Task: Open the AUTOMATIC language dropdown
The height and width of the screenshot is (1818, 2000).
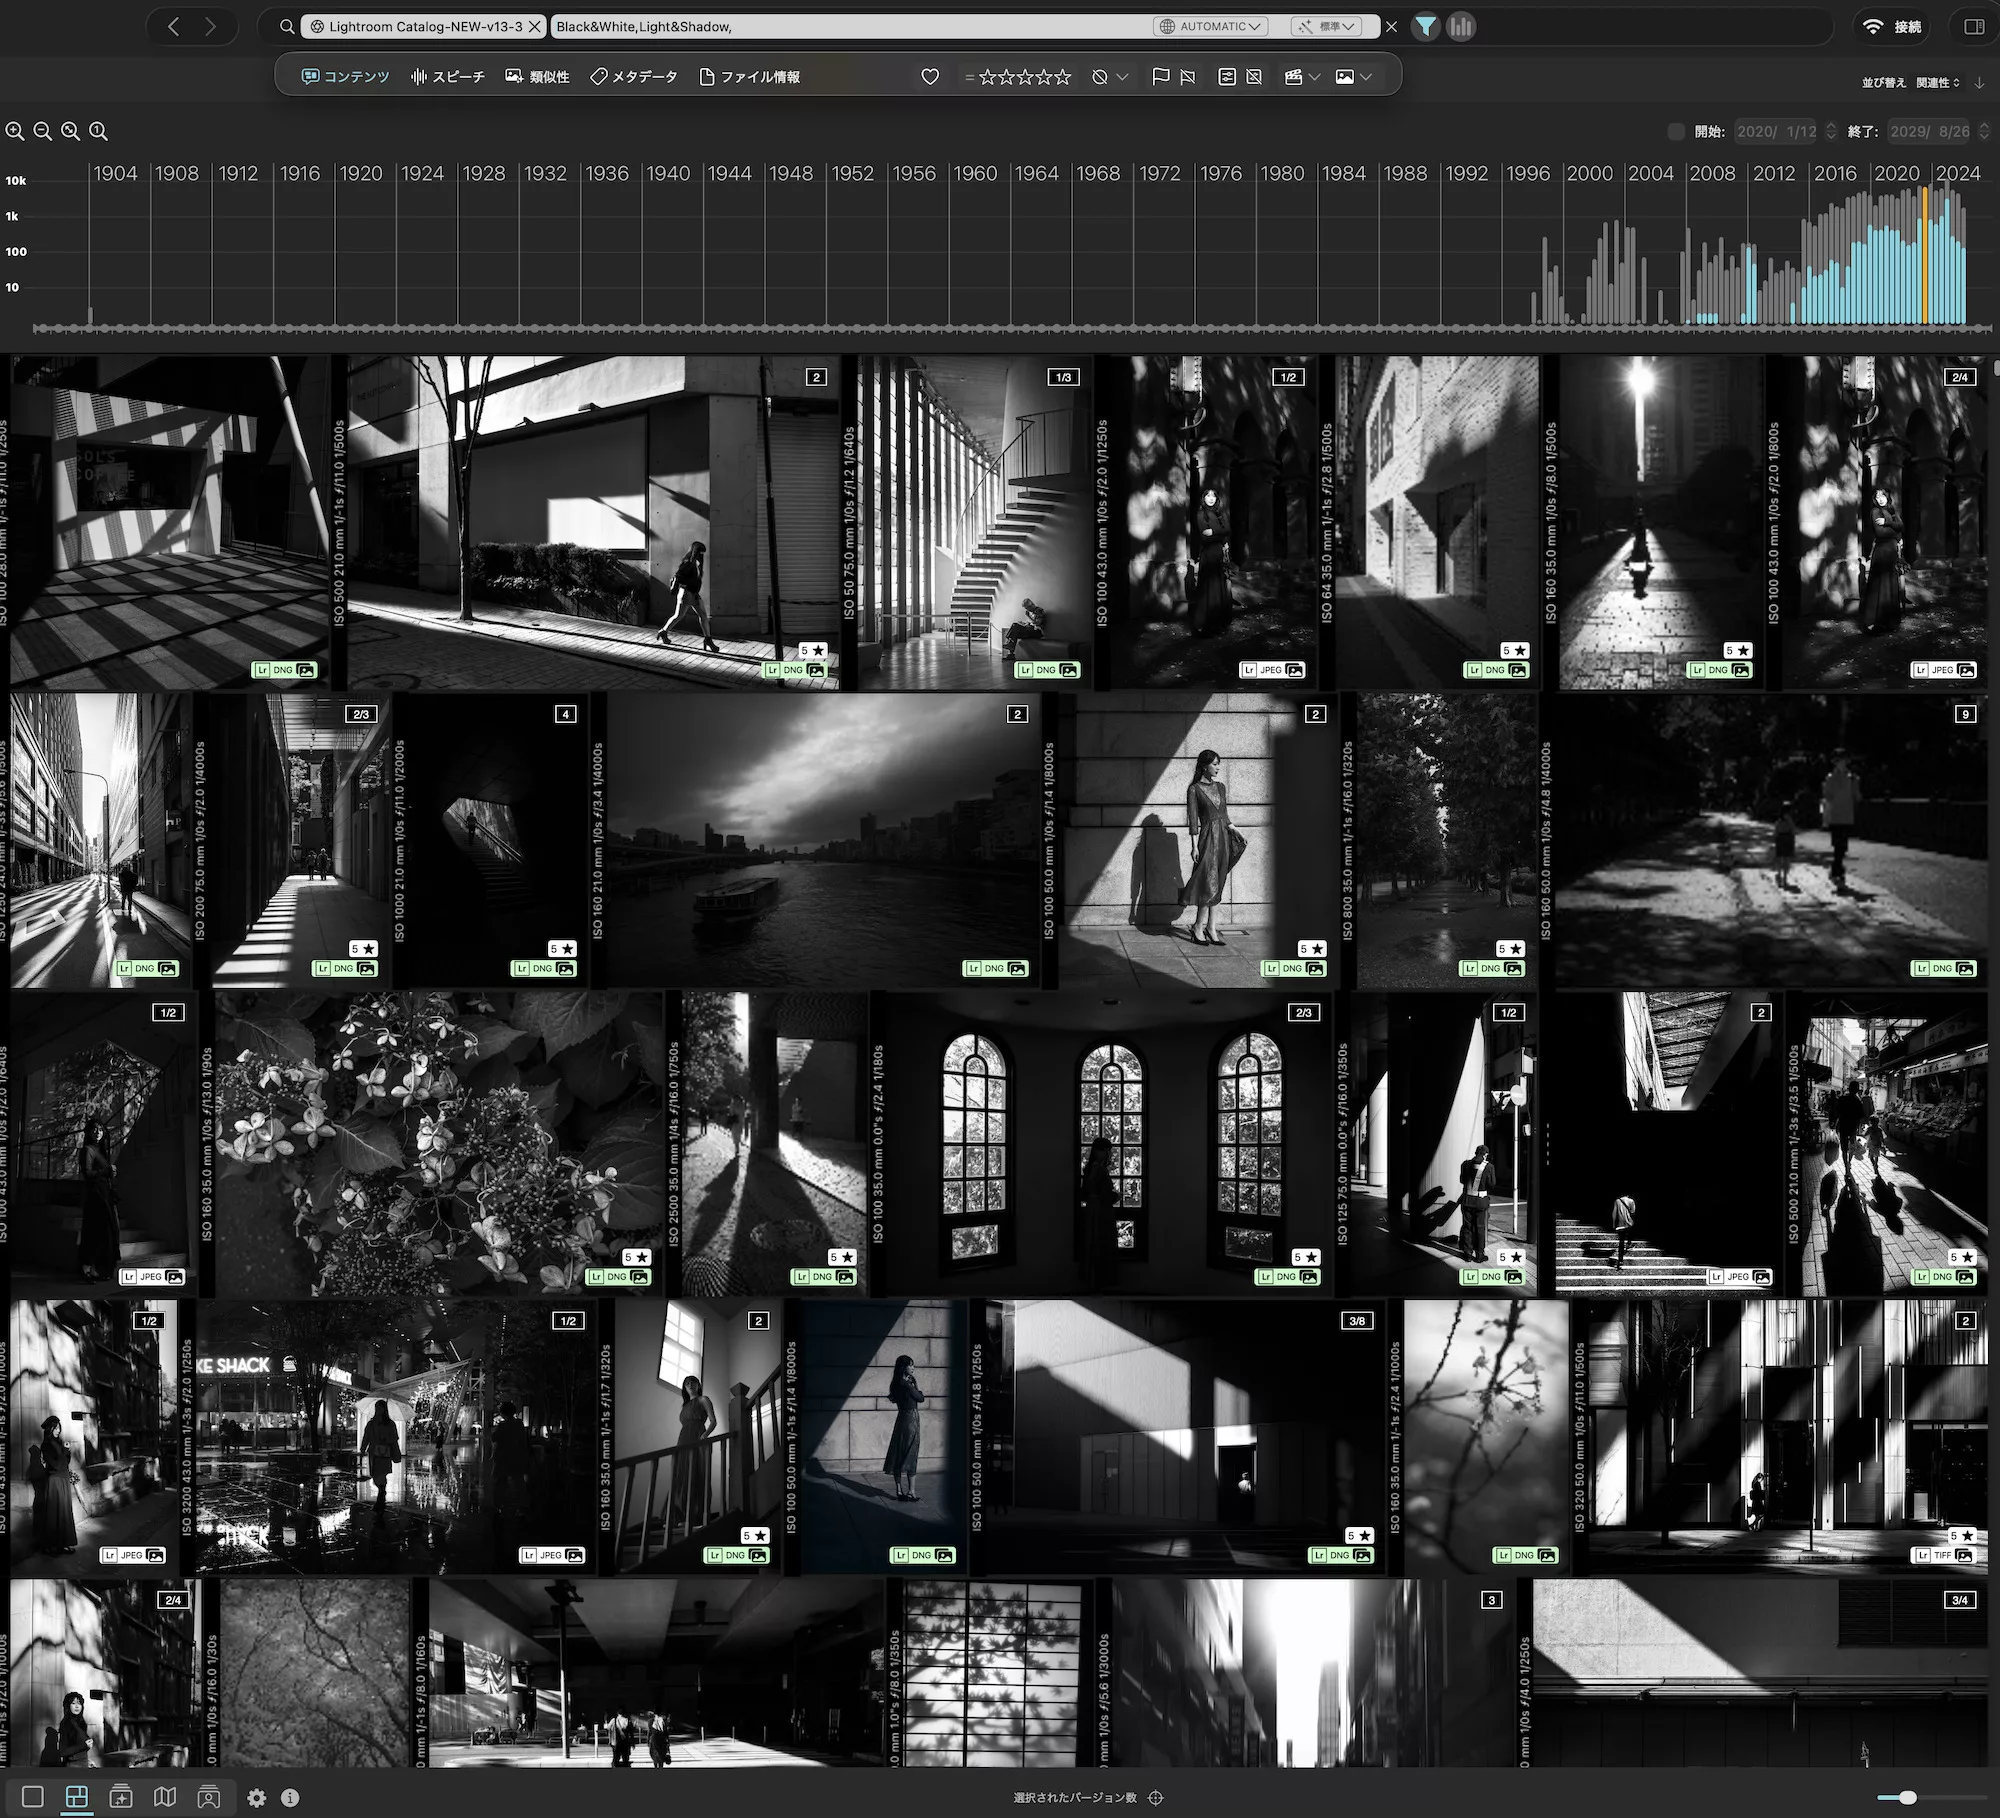Action: coord(1210,27)
